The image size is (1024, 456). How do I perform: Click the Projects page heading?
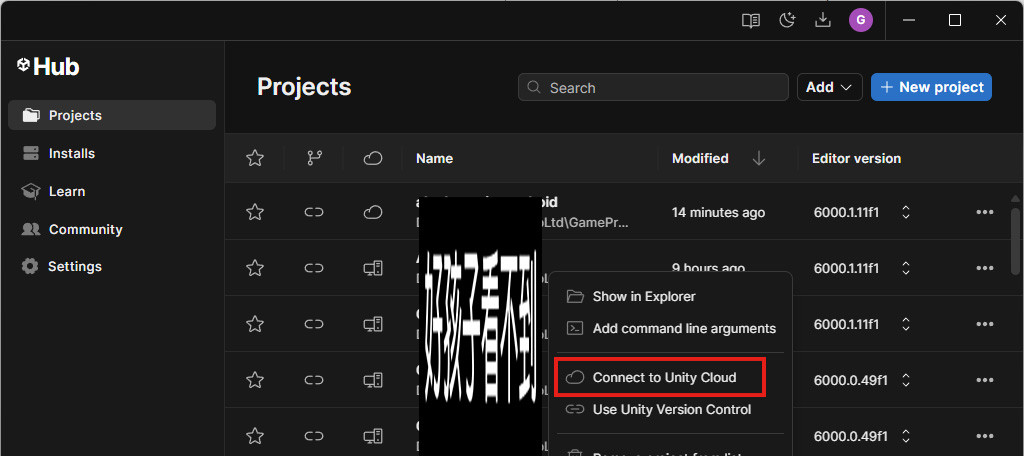coord(304,87)
